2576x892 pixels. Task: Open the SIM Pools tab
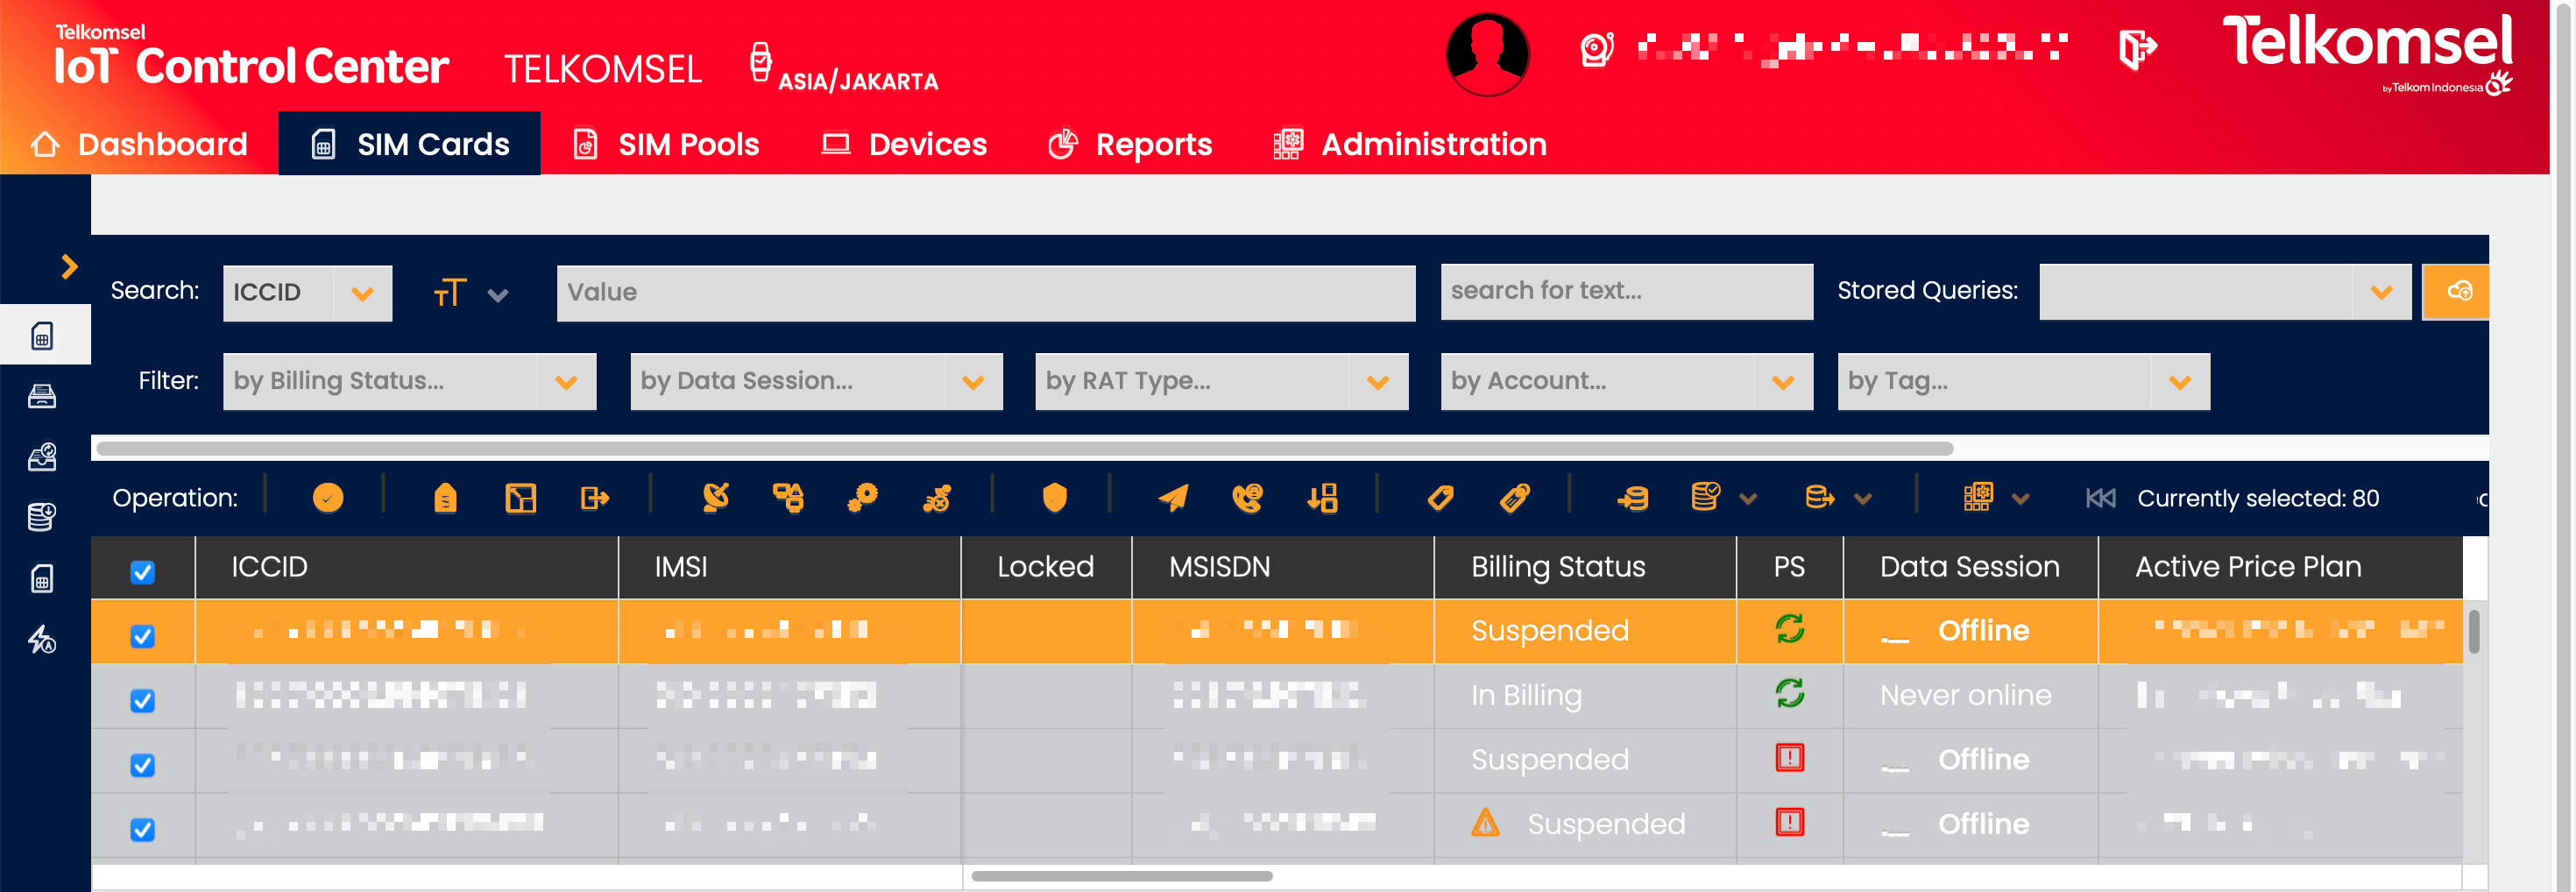(666, 144)
